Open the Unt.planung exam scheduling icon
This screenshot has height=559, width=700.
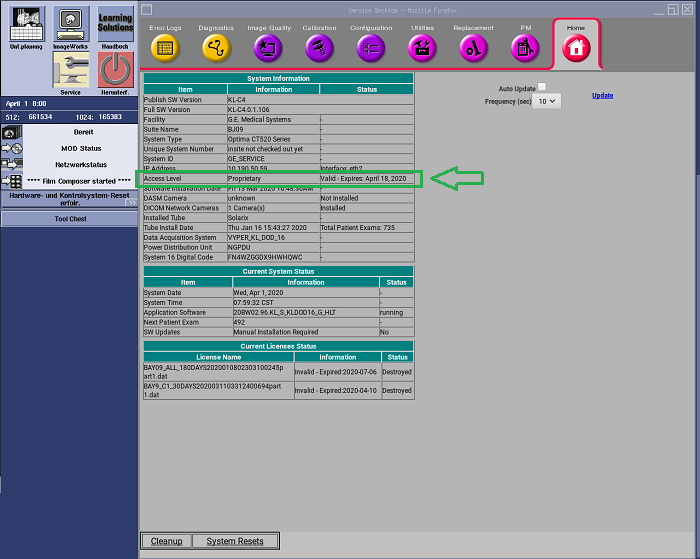coord(24,25)
